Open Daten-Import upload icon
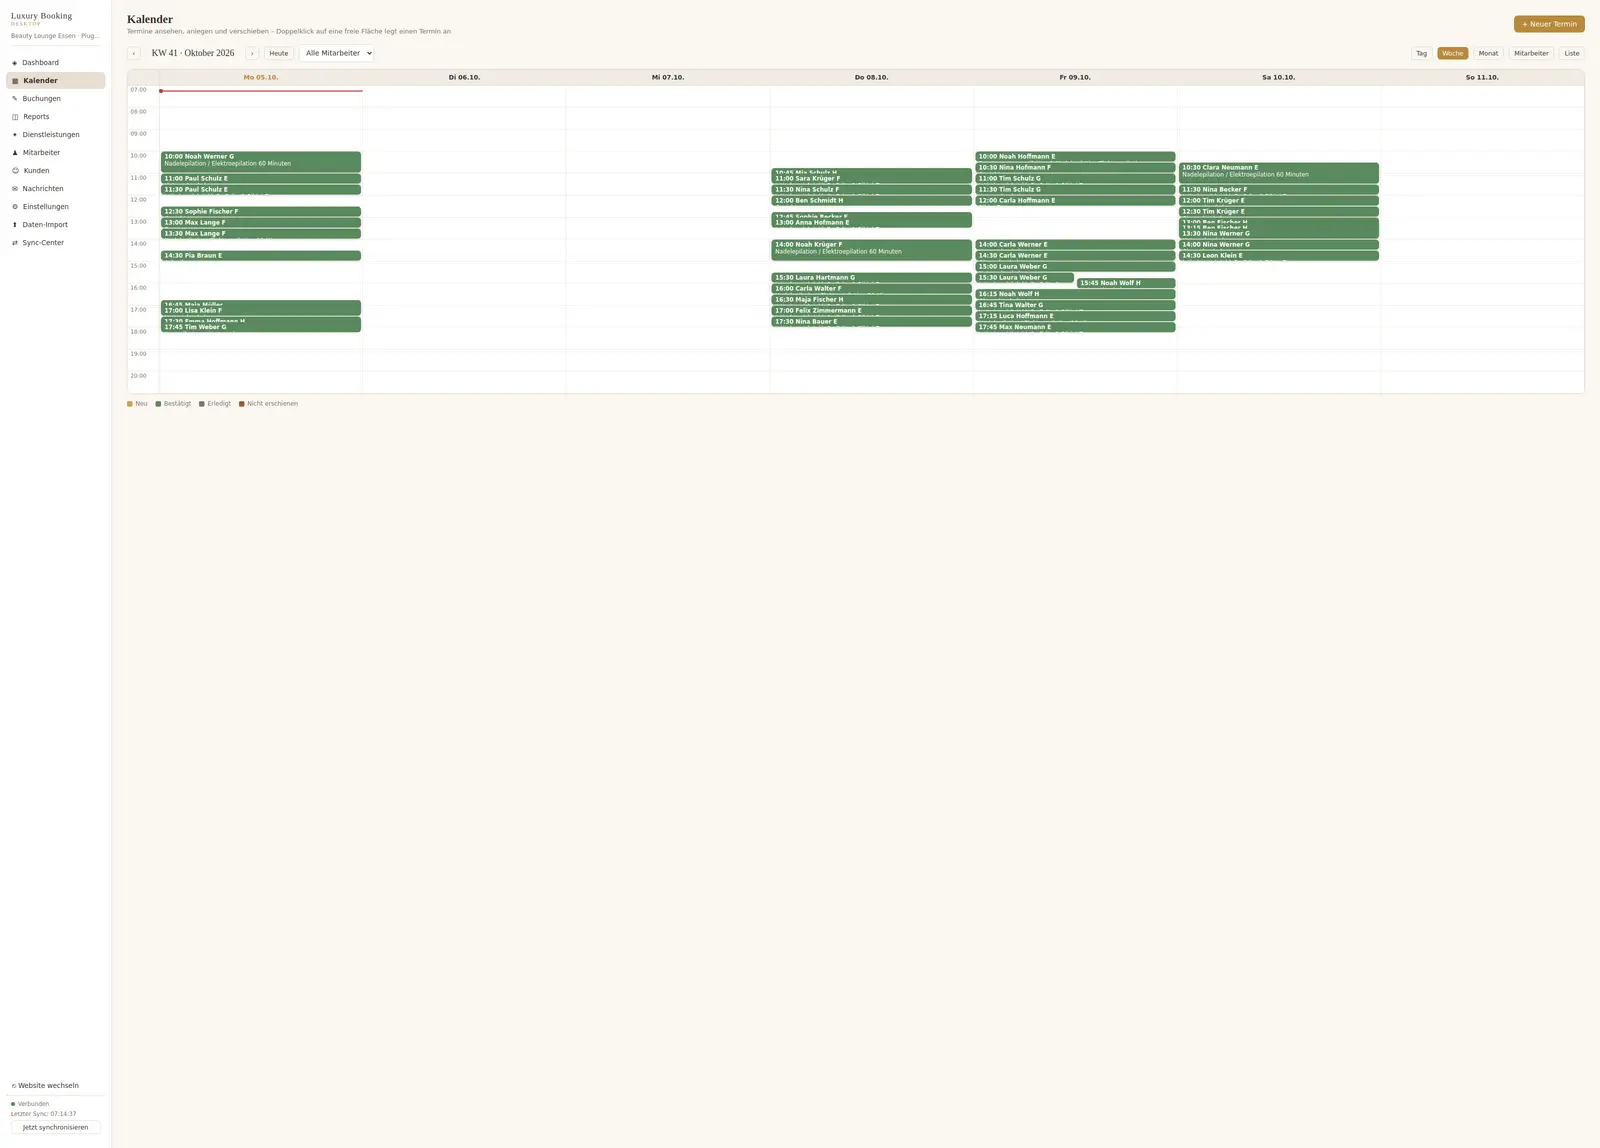 point(14,225)
